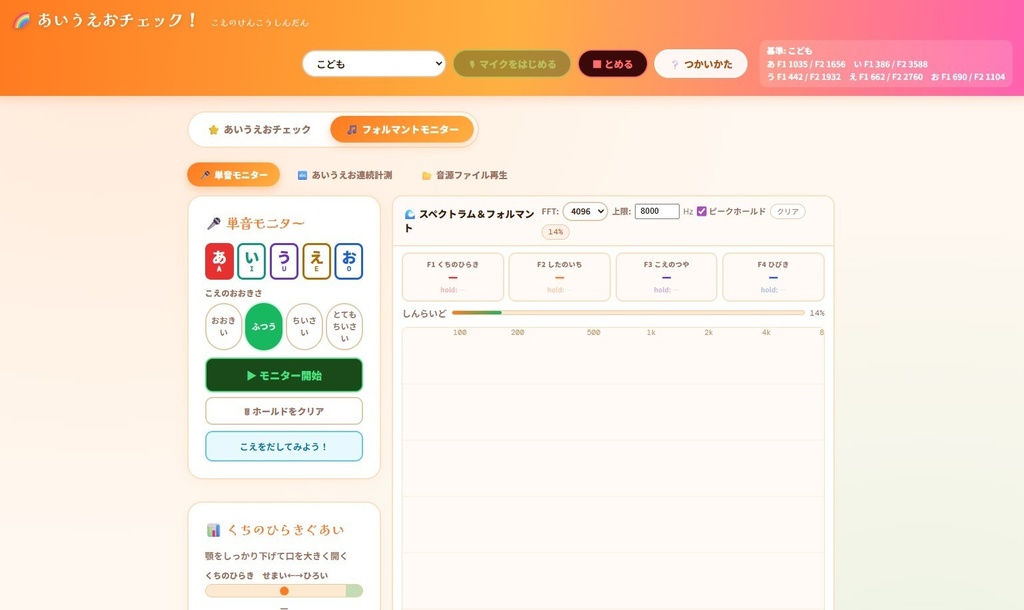Screen dimensions: 1024x610
Task: Click the 上限 frequency input showing 8000
Action: click(x=656, y=211)
